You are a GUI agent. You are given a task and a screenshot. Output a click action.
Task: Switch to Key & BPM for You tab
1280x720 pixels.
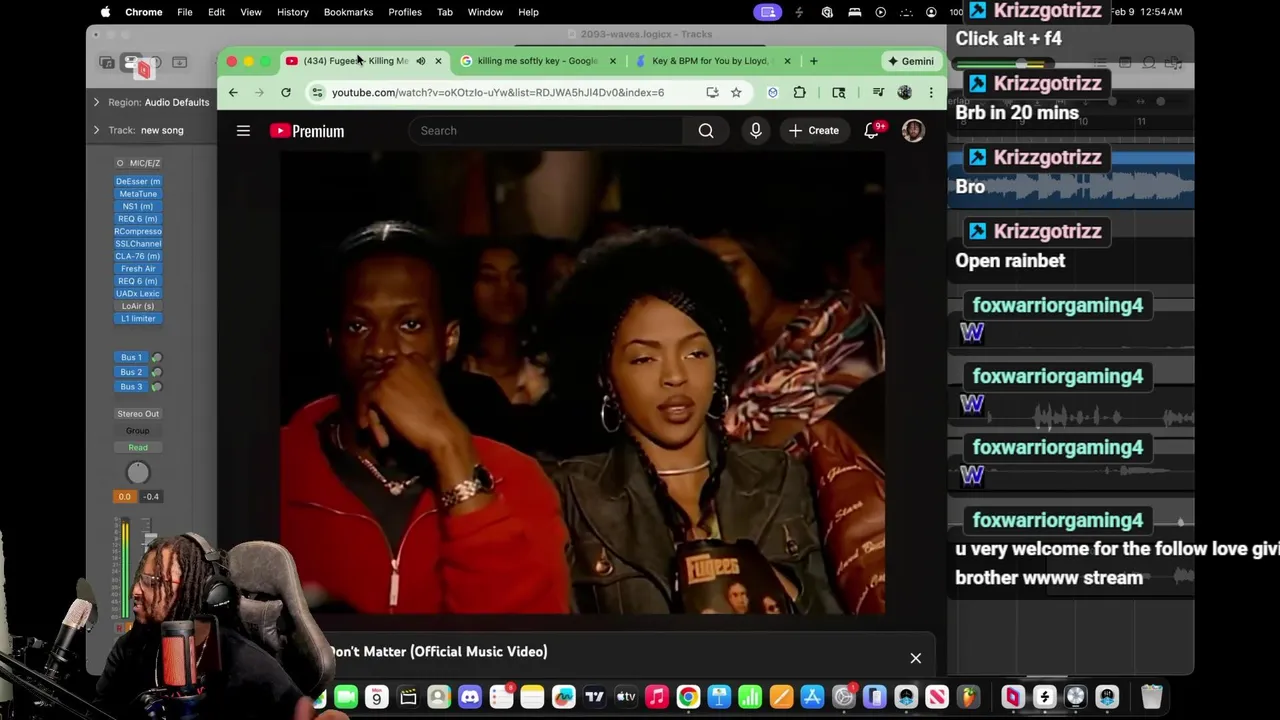(709, 61)
